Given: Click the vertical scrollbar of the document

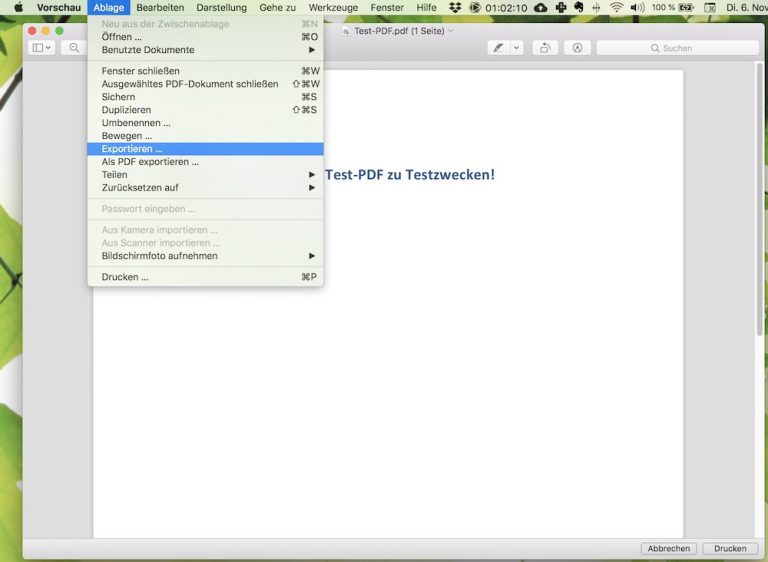Looking at the screenshot, I should coord(760,201).
